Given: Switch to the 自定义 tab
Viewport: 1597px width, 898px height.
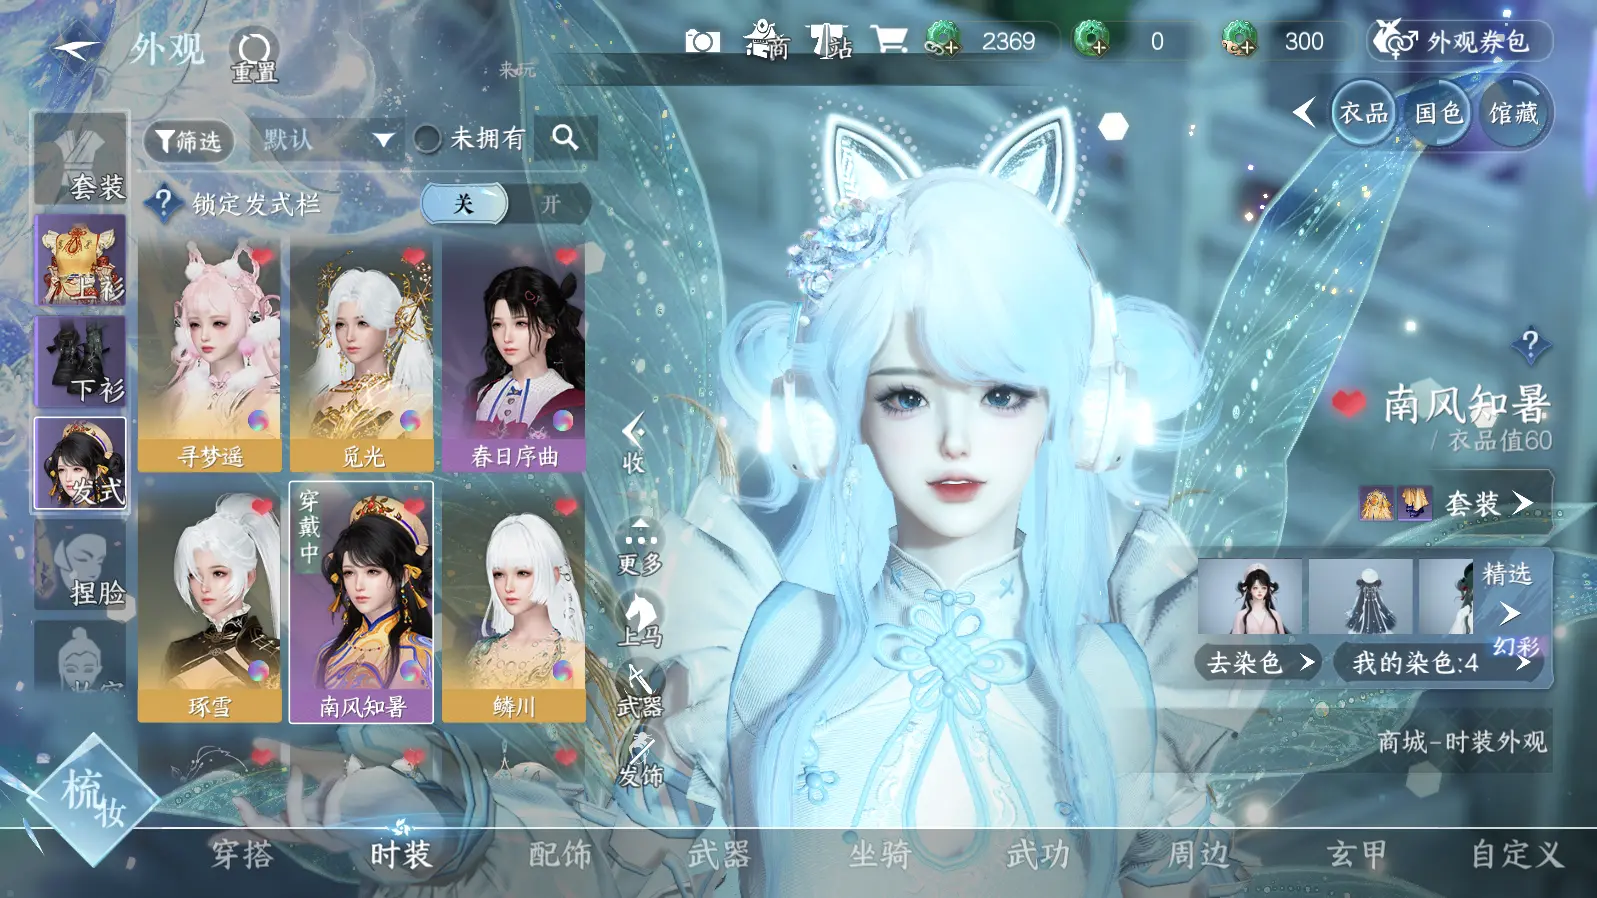Looking at the screenshot, I should (1517, 855).
